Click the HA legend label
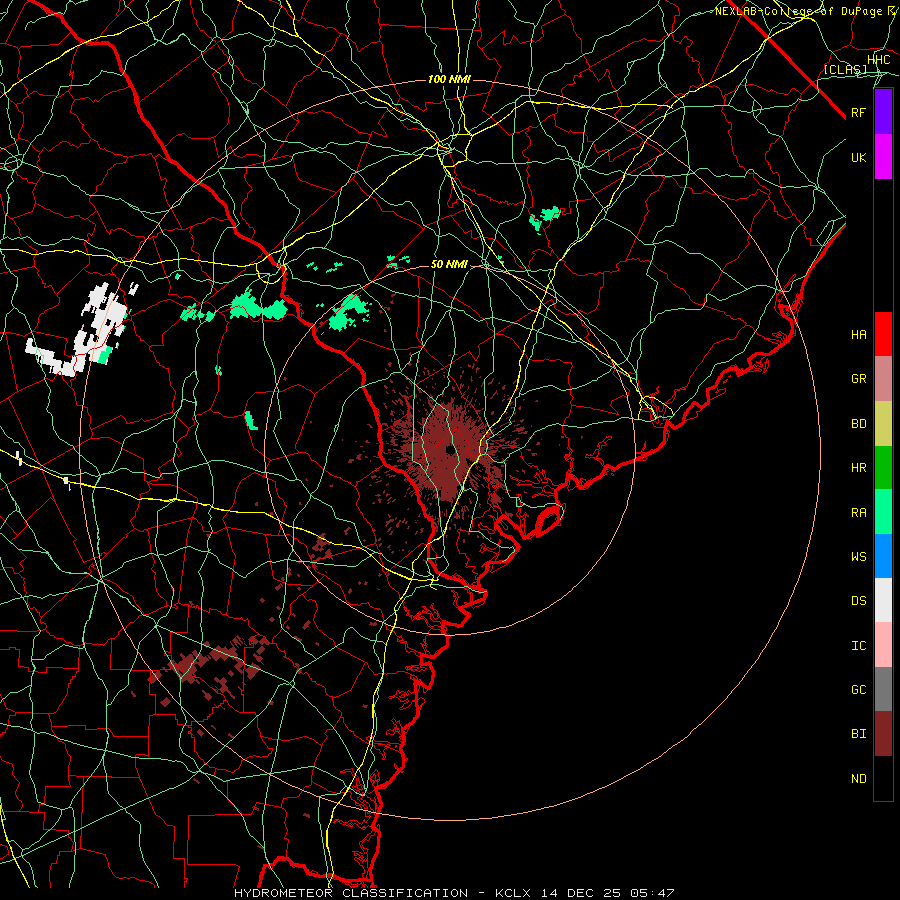Screen dimensions: 900x900 (x=858, y=334)
